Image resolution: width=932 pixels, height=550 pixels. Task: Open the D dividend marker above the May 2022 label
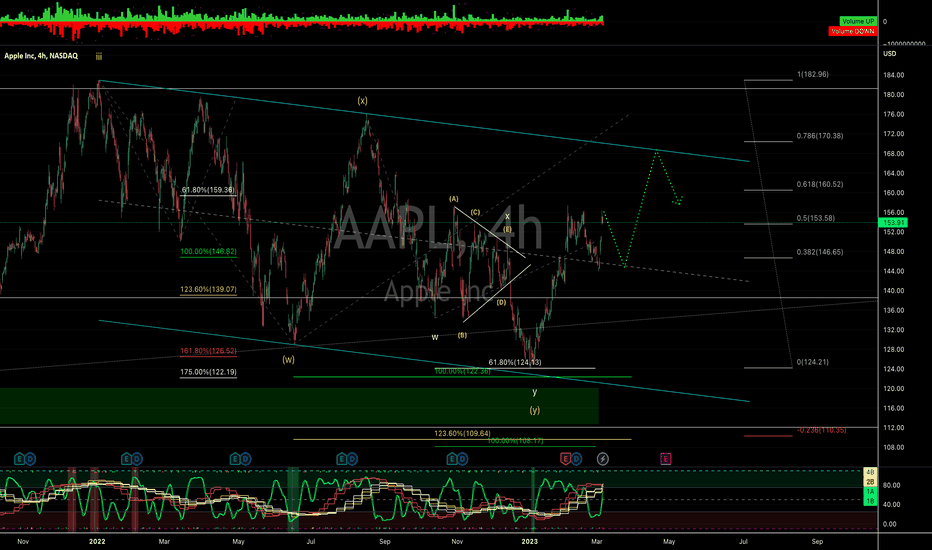point(245,458)
